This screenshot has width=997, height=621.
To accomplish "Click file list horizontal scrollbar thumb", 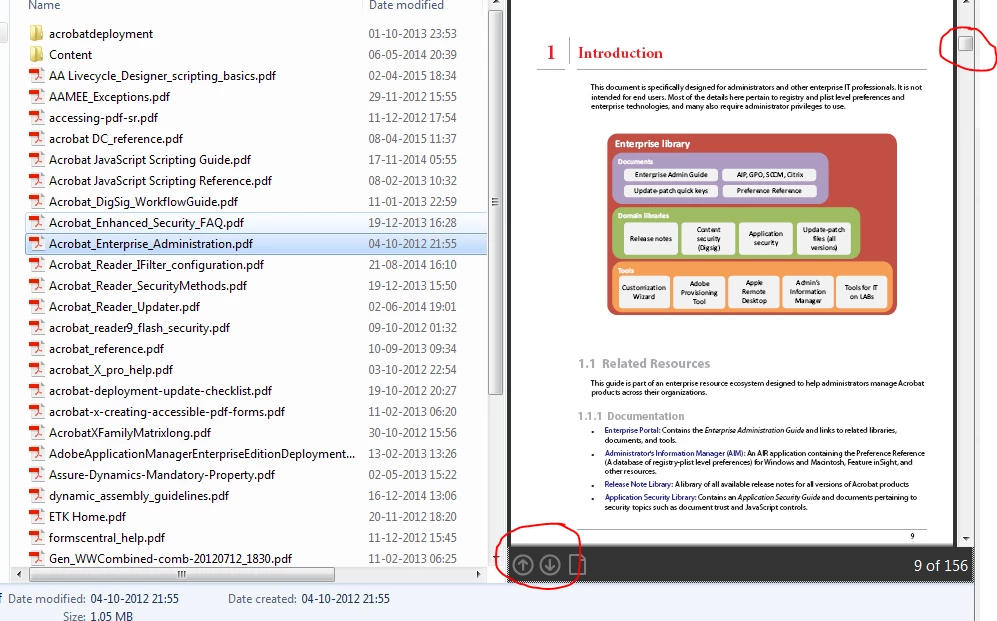I will (182, 574).
